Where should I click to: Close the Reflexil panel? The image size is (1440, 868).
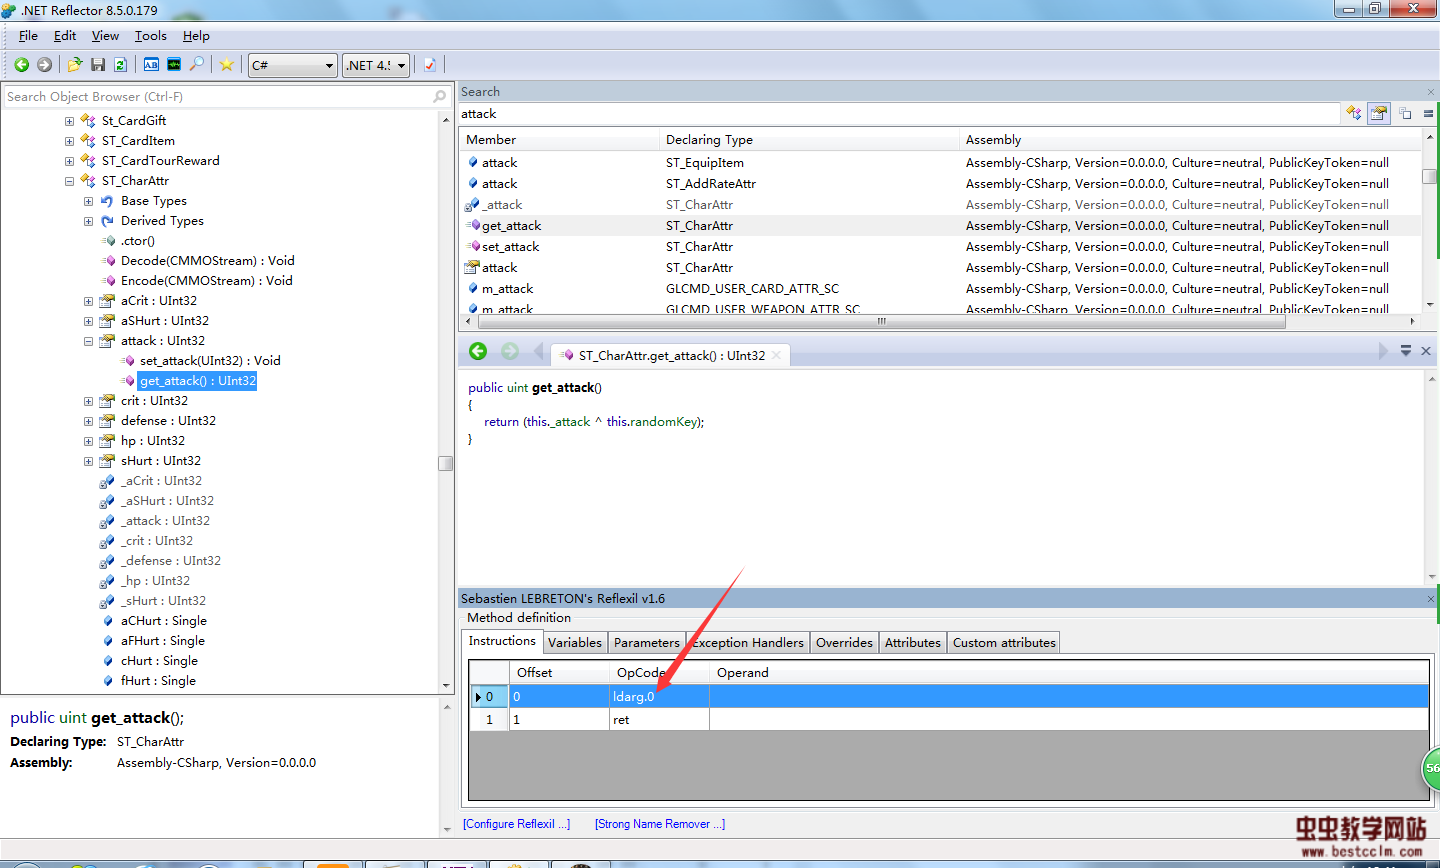1431,599
